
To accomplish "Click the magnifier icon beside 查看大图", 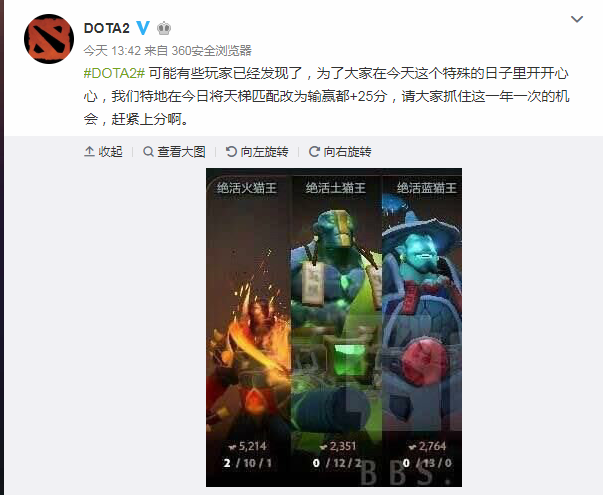I will [148, 152].
